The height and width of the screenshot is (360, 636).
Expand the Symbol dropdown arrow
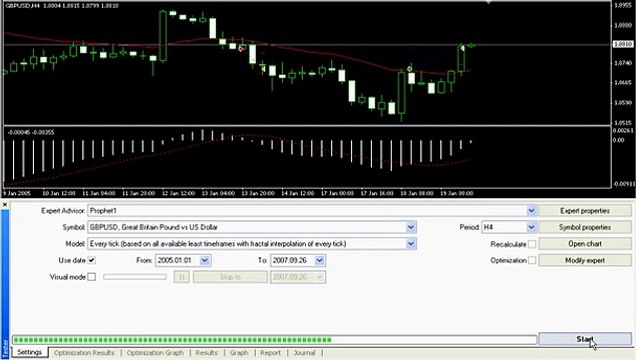(411, 227)
